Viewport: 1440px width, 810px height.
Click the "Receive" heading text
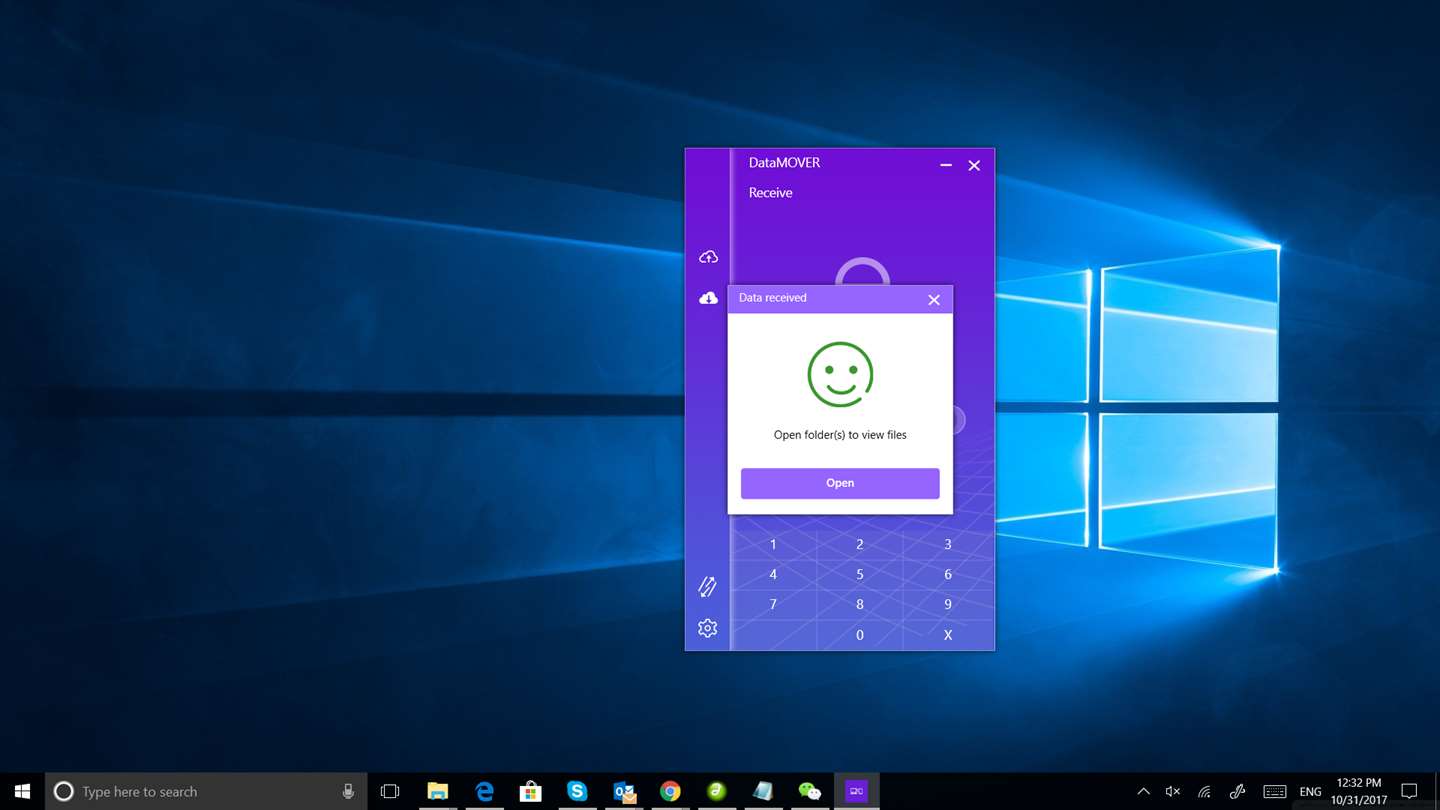point(770,193)
